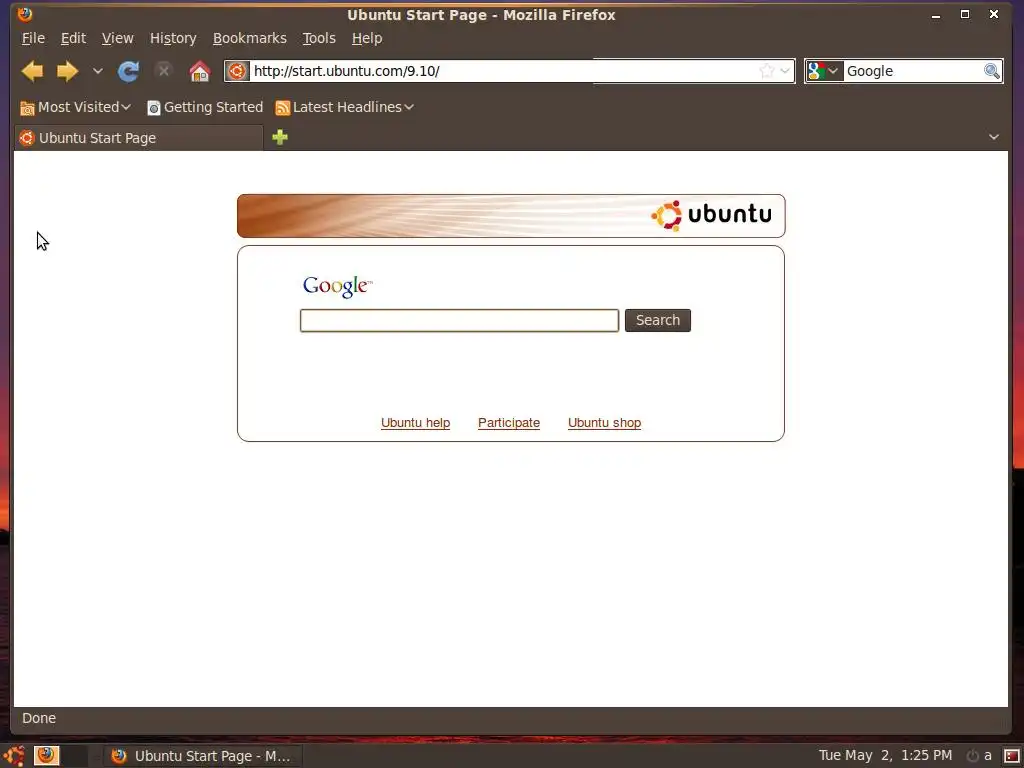Open the History menu
1024x768 pixels.
point(173,38)
